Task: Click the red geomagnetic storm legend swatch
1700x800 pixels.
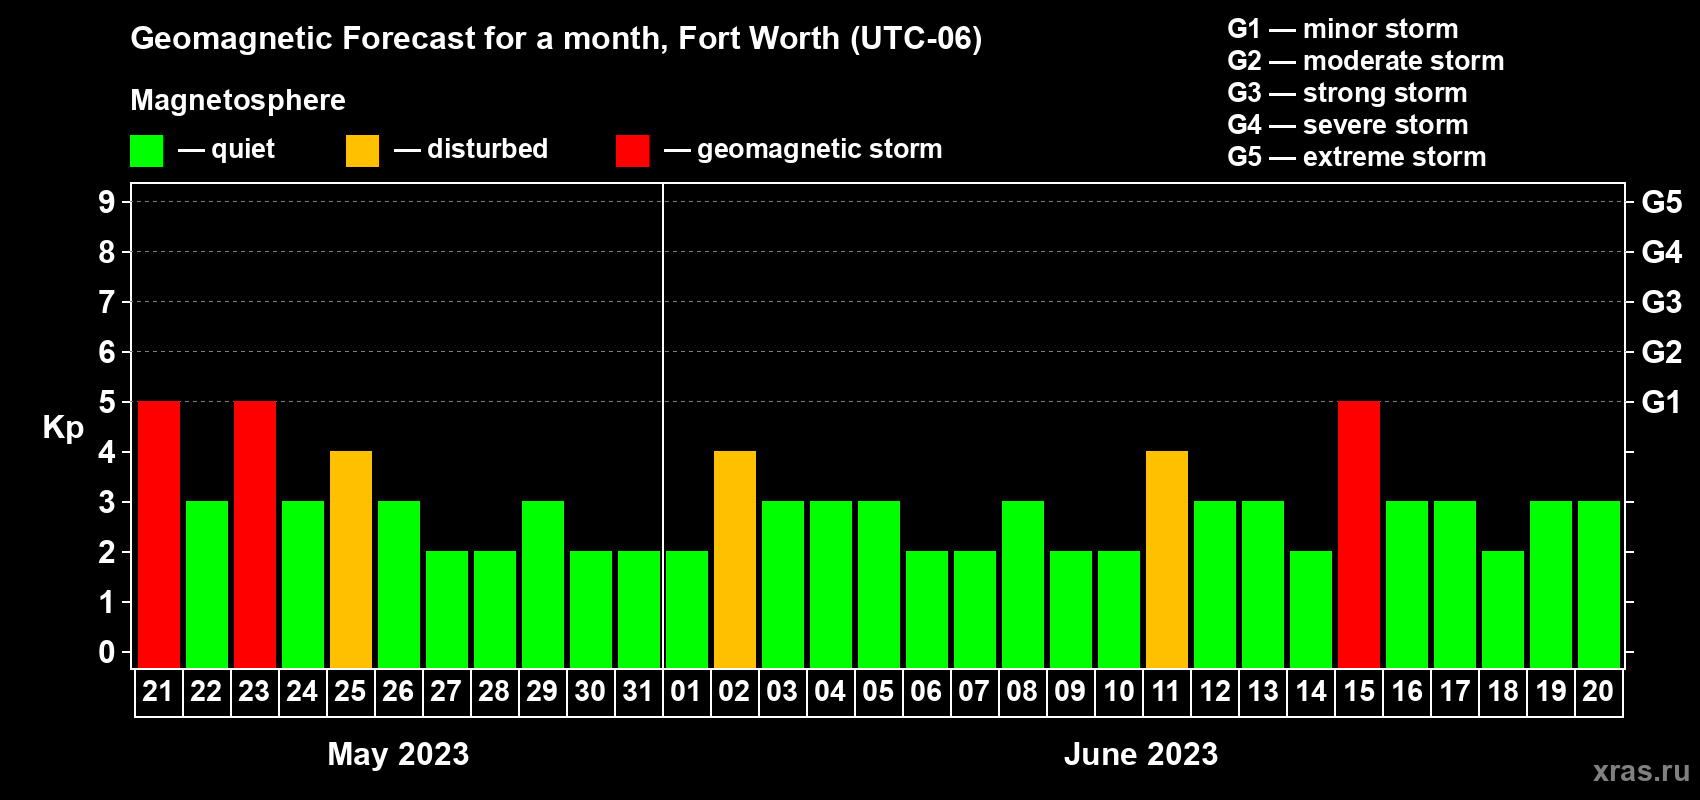Action: [633, 151]
